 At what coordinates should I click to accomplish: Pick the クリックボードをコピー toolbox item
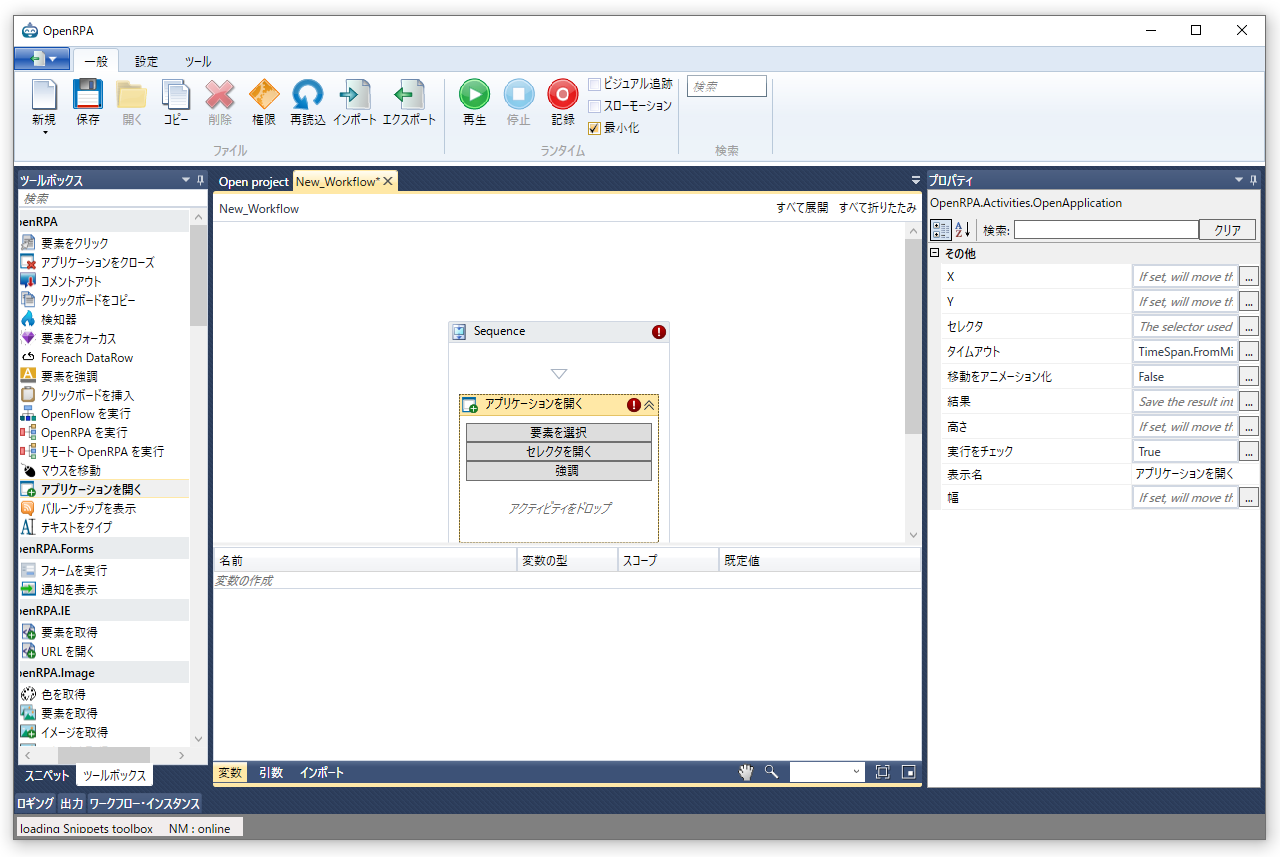(x=88, y=300)
